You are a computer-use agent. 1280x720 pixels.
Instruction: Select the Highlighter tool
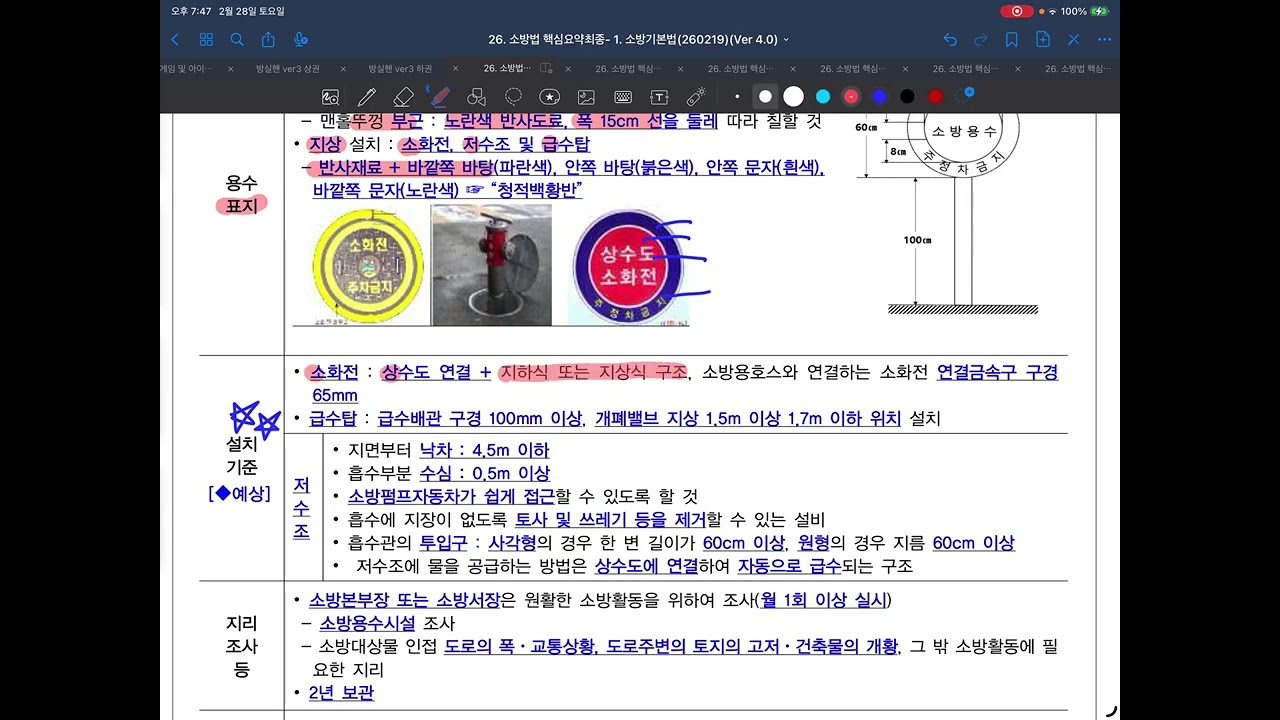point(439,97)
